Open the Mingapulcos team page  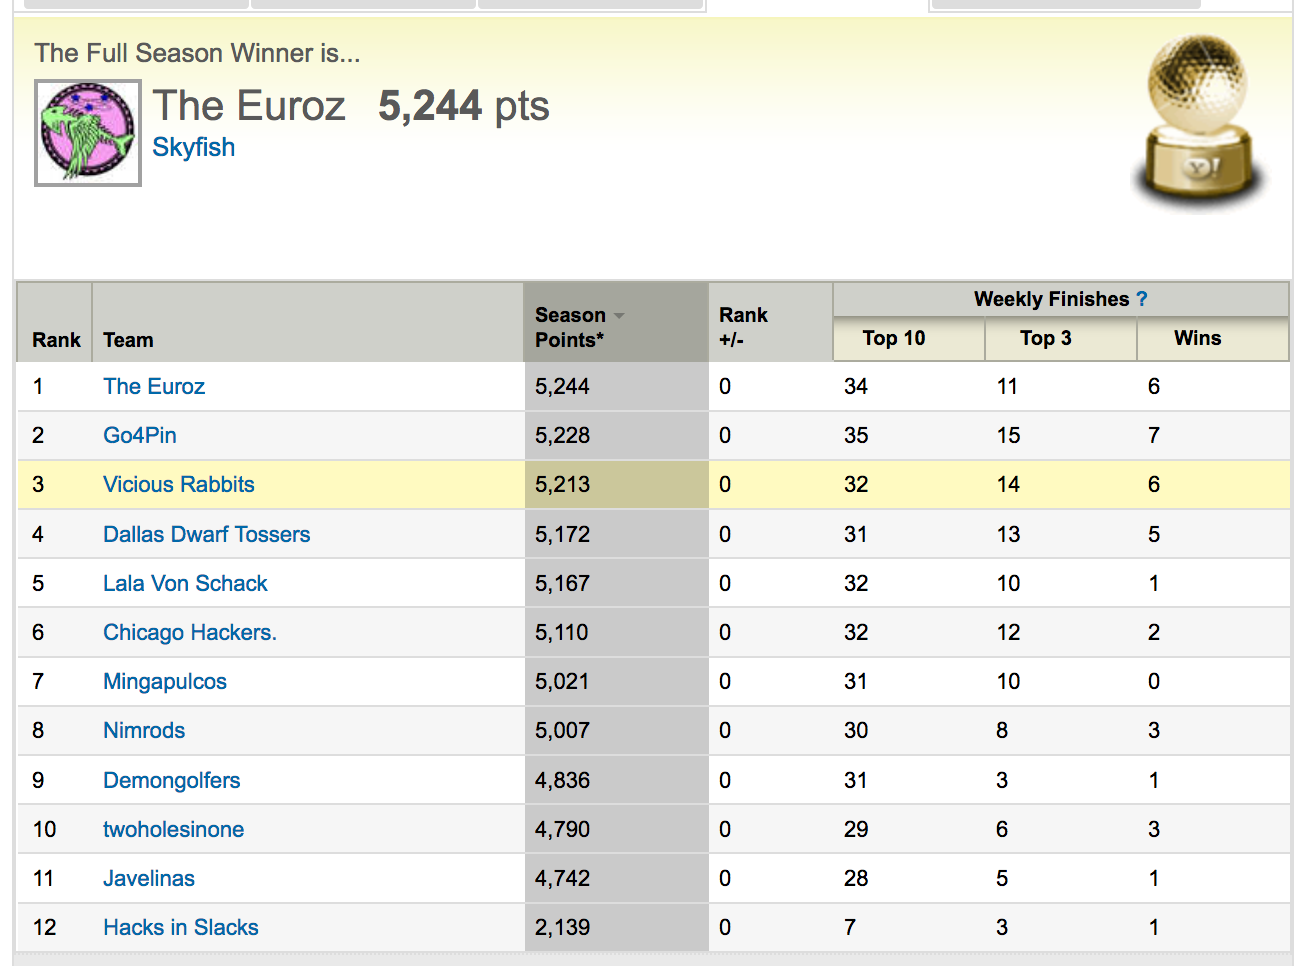(165, 682)
